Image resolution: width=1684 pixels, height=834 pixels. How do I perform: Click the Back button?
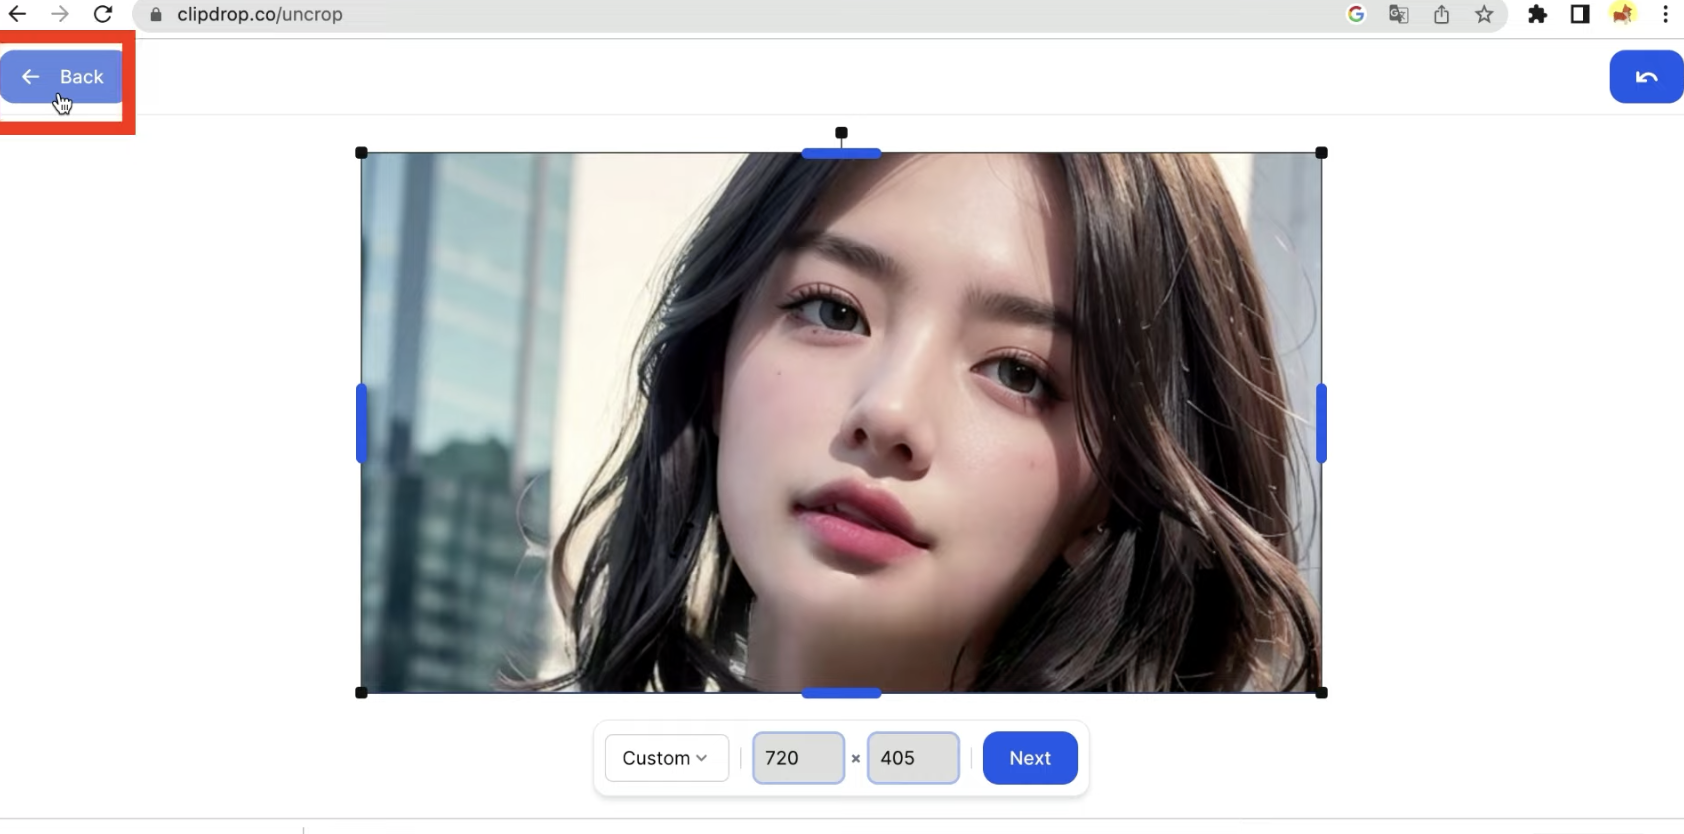[61, 77]
